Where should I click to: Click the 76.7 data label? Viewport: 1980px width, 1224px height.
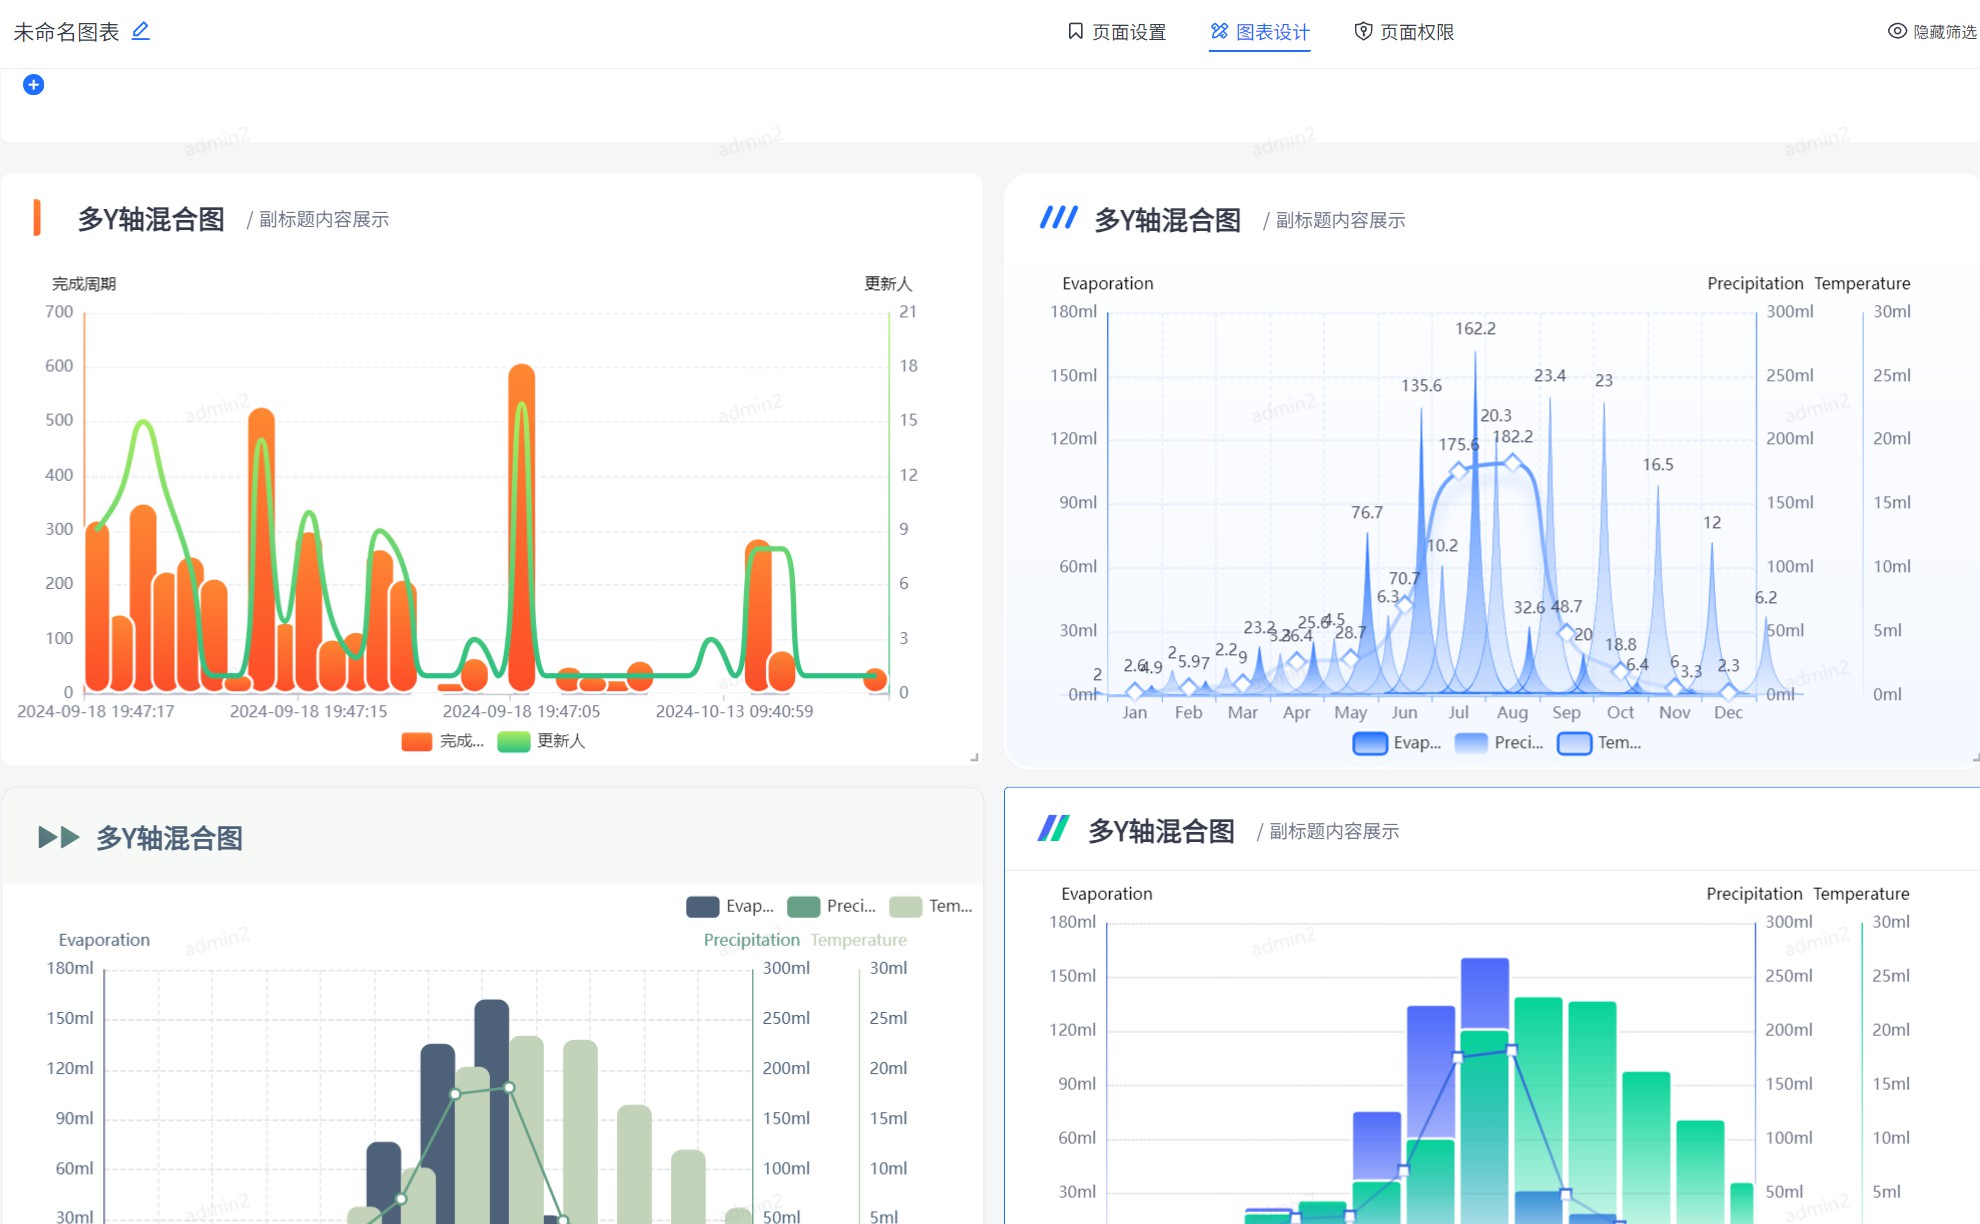1367,513
